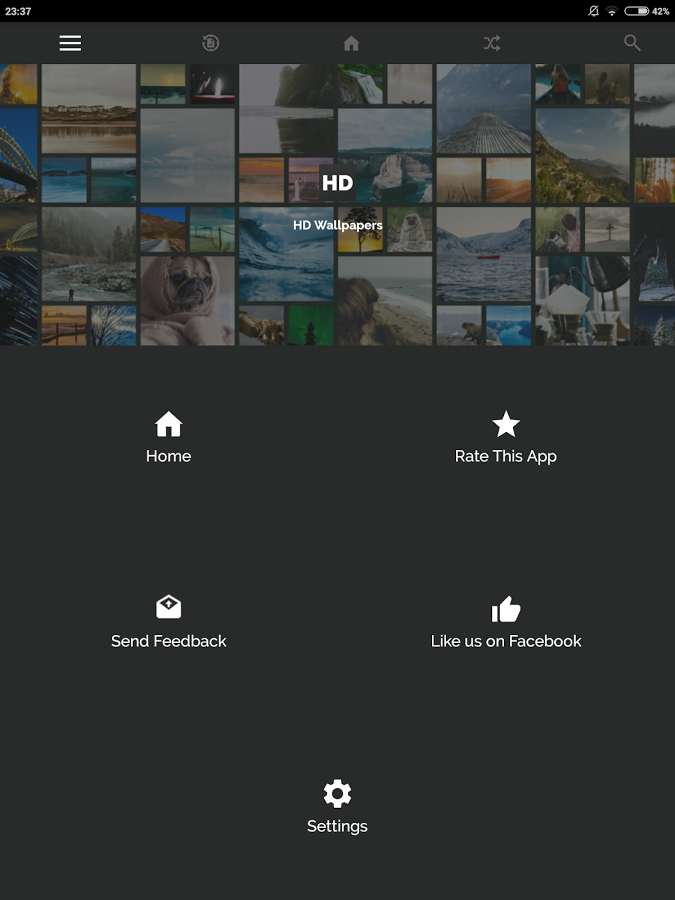The image size is (675, 900).
Task: Choose Rate This App
Action: tap(506, 457)
